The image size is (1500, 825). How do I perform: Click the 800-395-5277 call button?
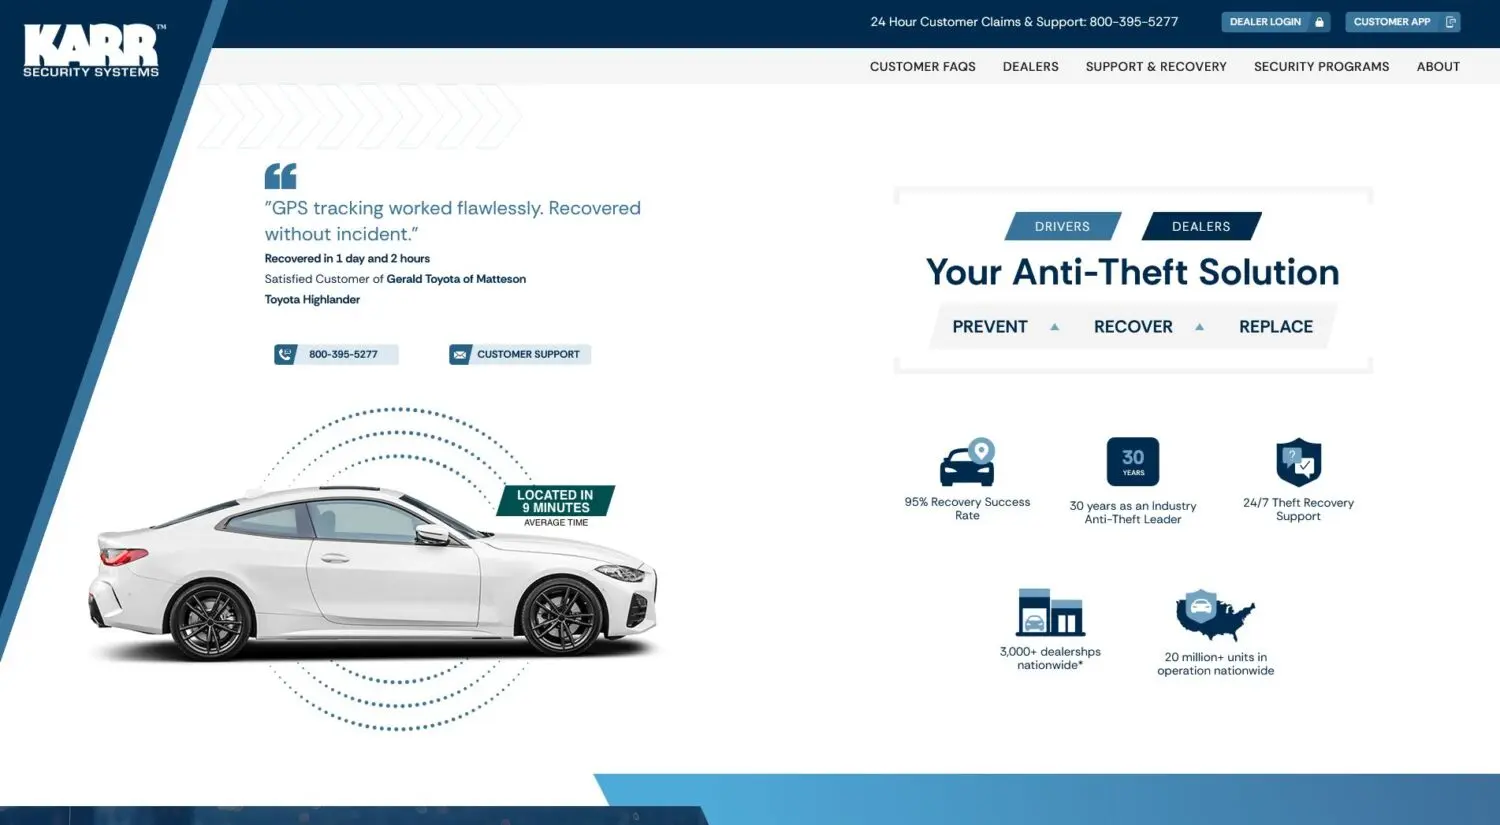point(337,354)
